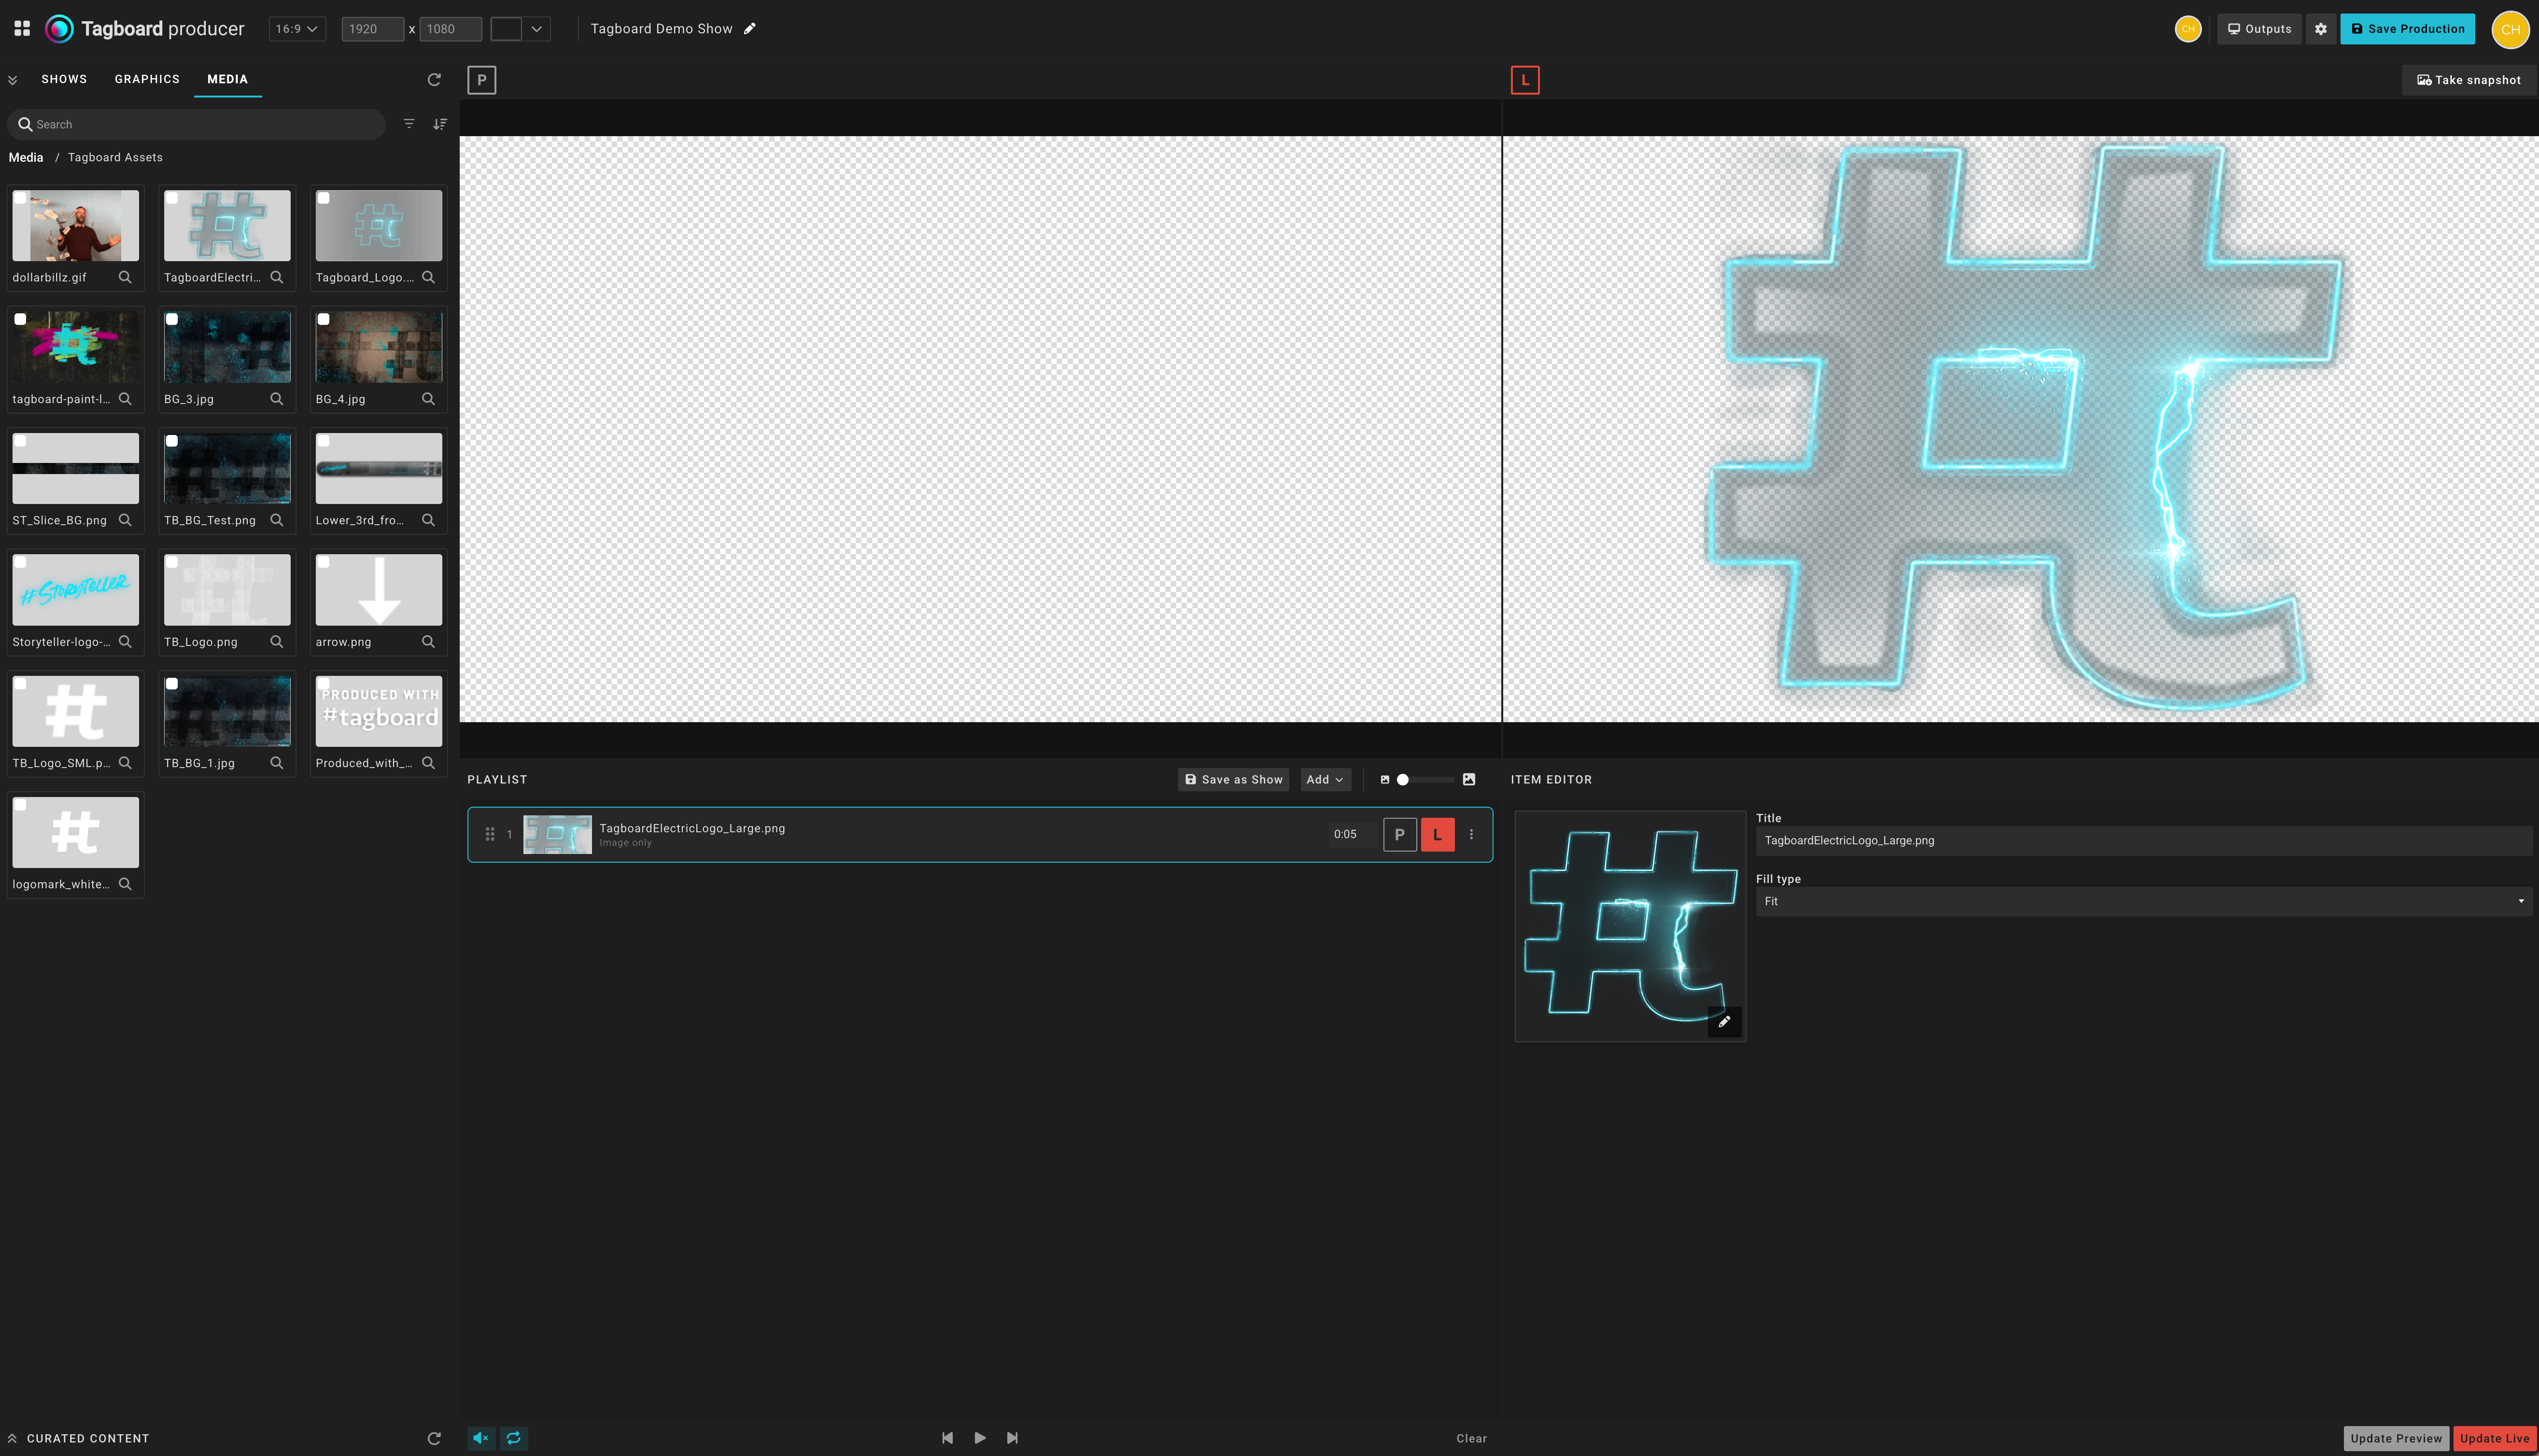2539x1456 pixels.
Task: Click Update Live button
Action: (x=2494, y=1438)
